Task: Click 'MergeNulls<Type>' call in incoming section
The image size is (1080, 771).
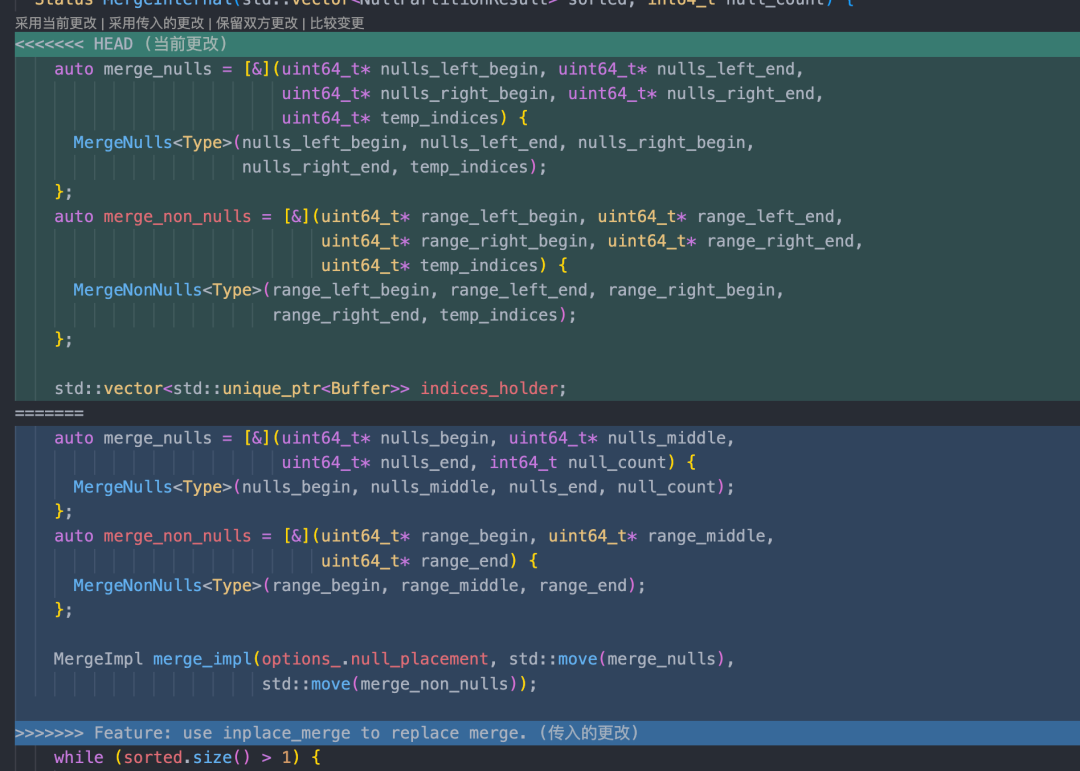Action: [x=153, y=487]
